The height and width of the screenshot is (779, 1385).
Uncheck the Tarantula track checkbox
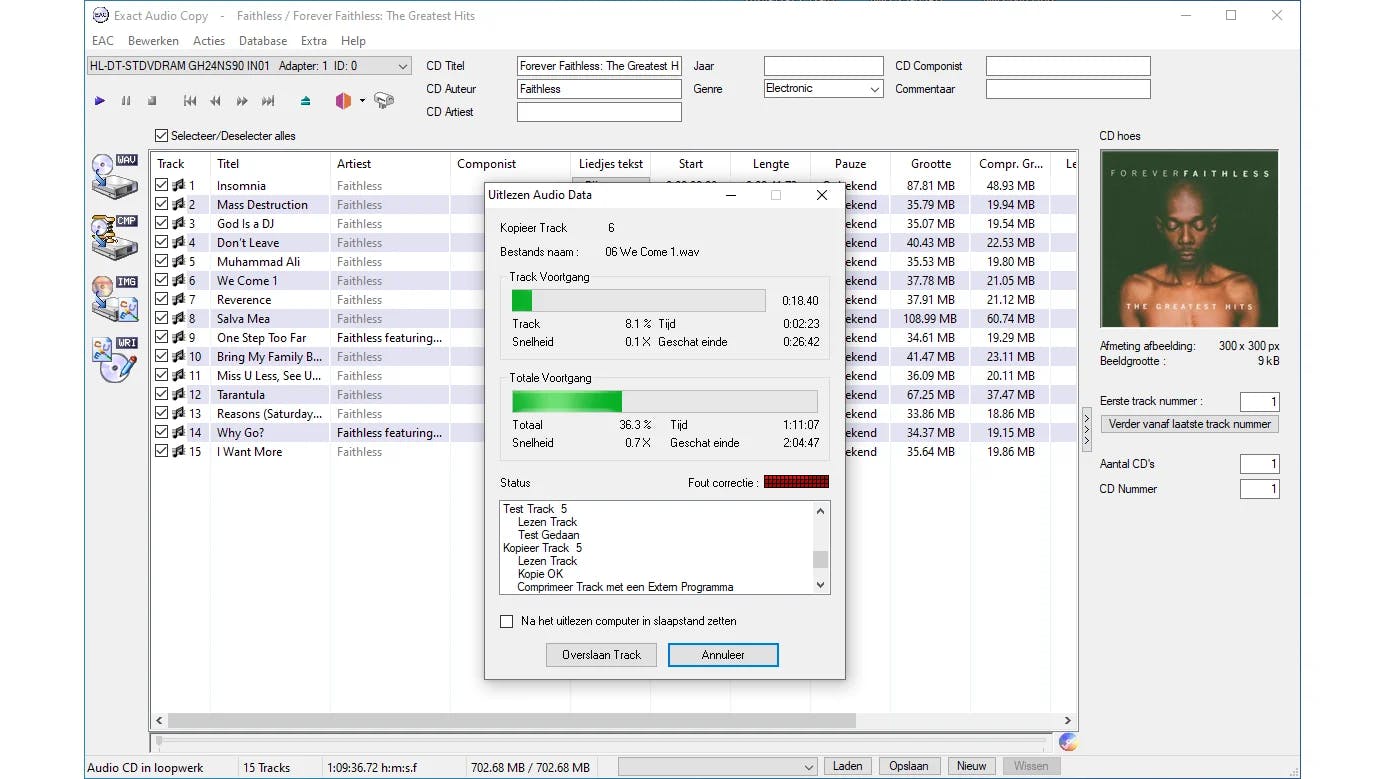(x=162, y=394)
